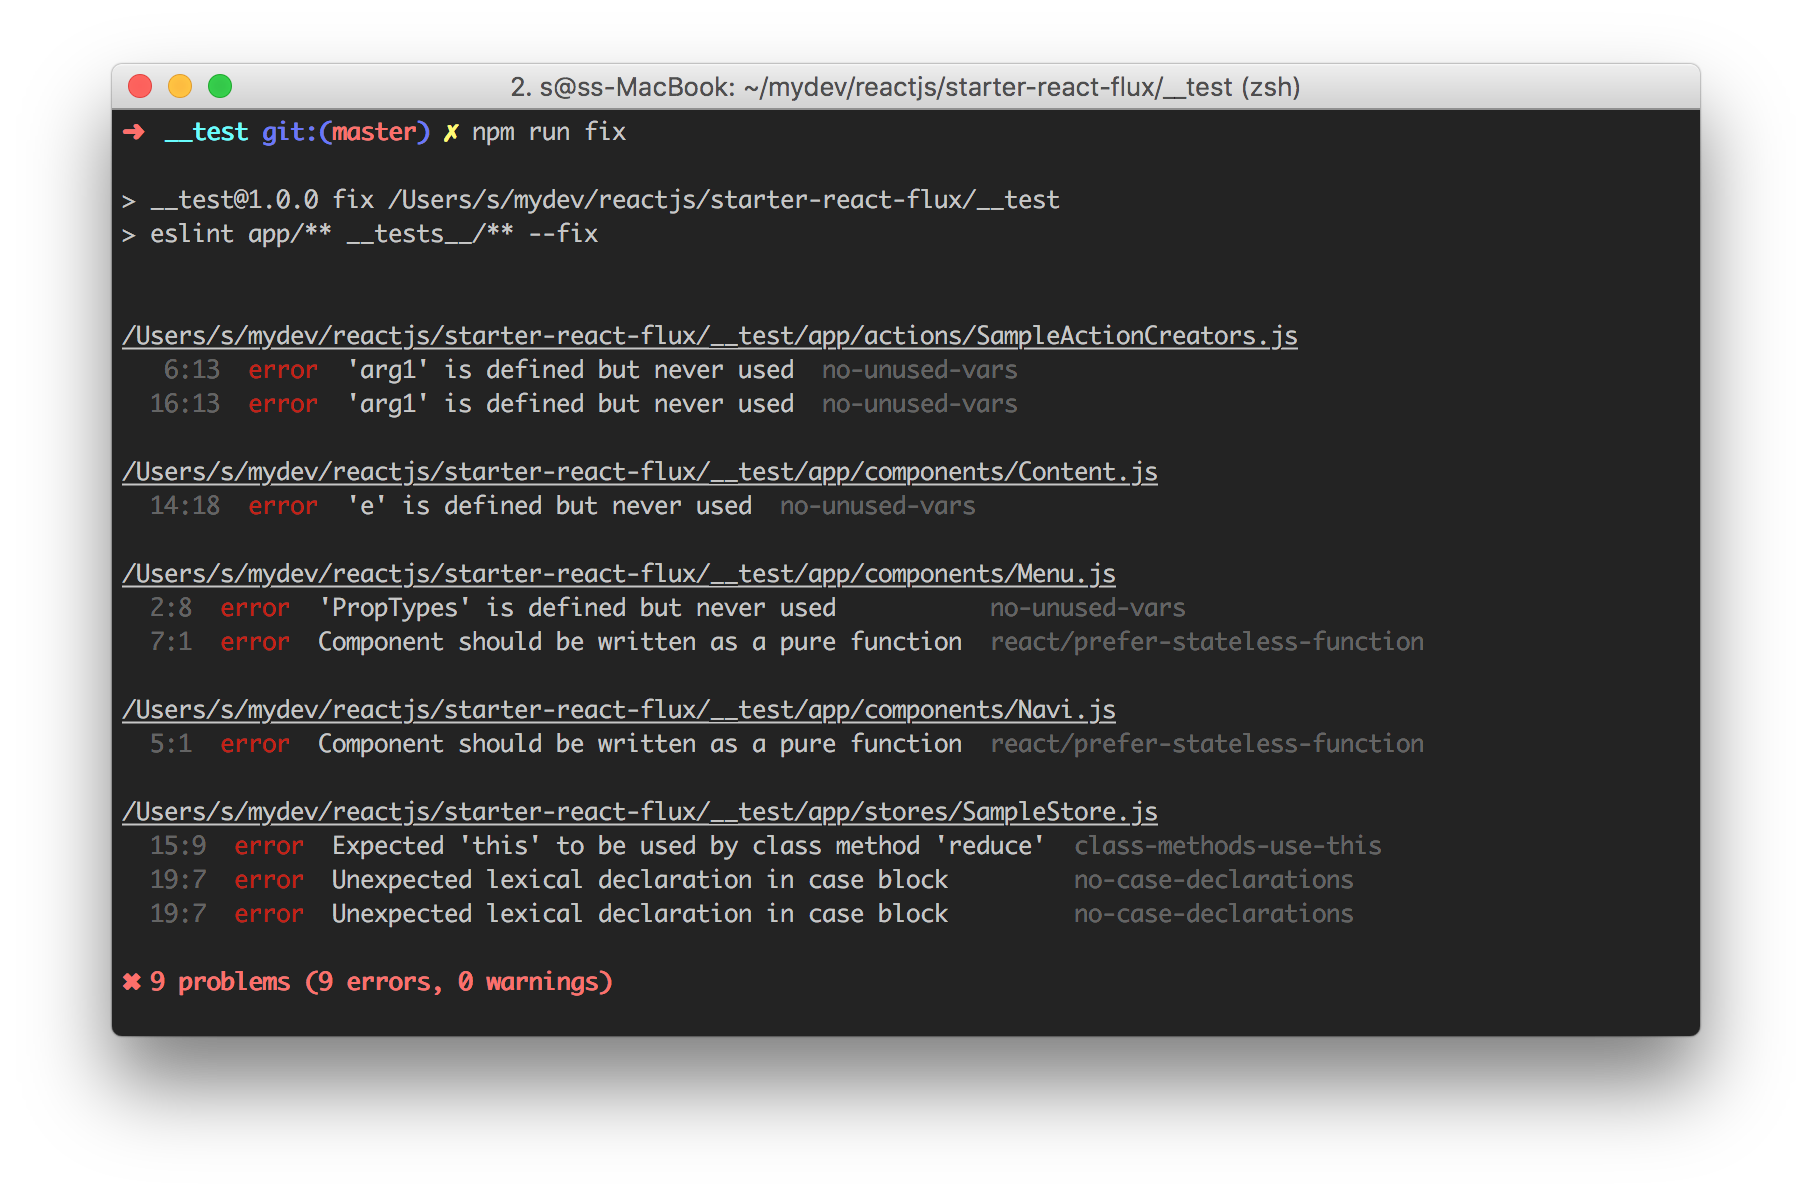This screenshot has width=1812, height=1196.
Task: Click the red prompt arrow icon
Action: point(134,132)
